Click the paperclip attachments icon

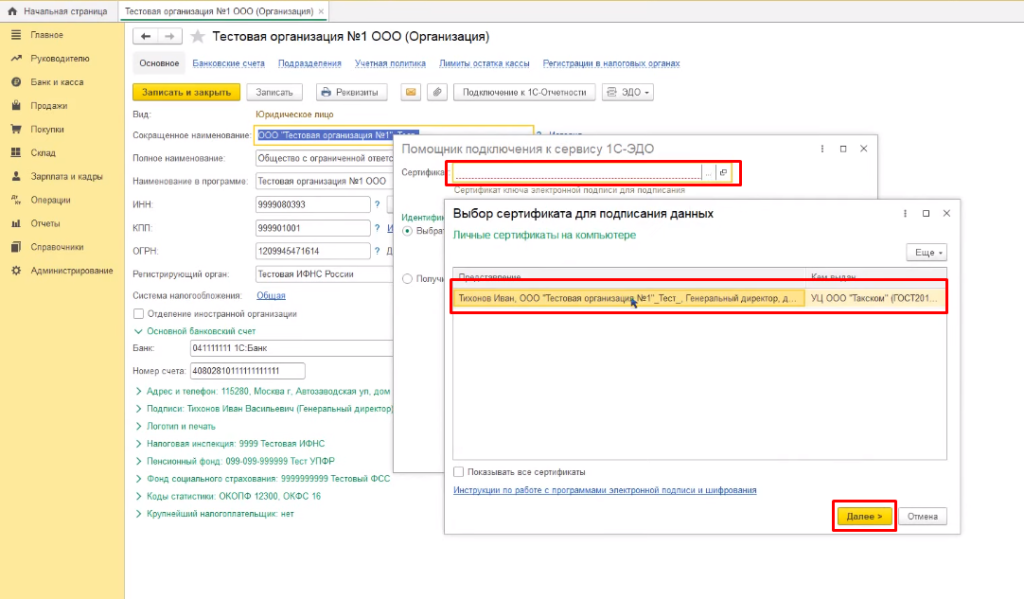437,92
